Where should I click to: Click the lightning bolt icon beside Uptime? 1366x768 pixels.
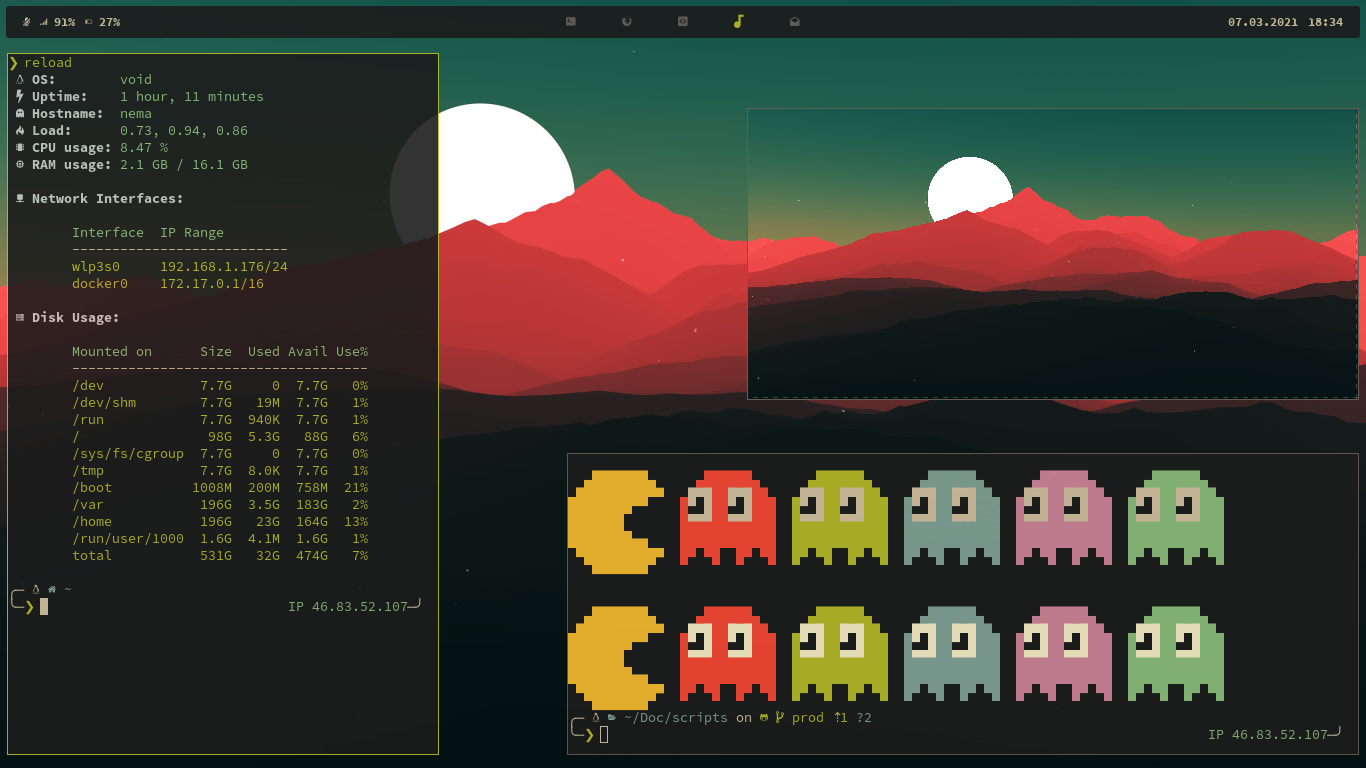click(x=20, y=96)
